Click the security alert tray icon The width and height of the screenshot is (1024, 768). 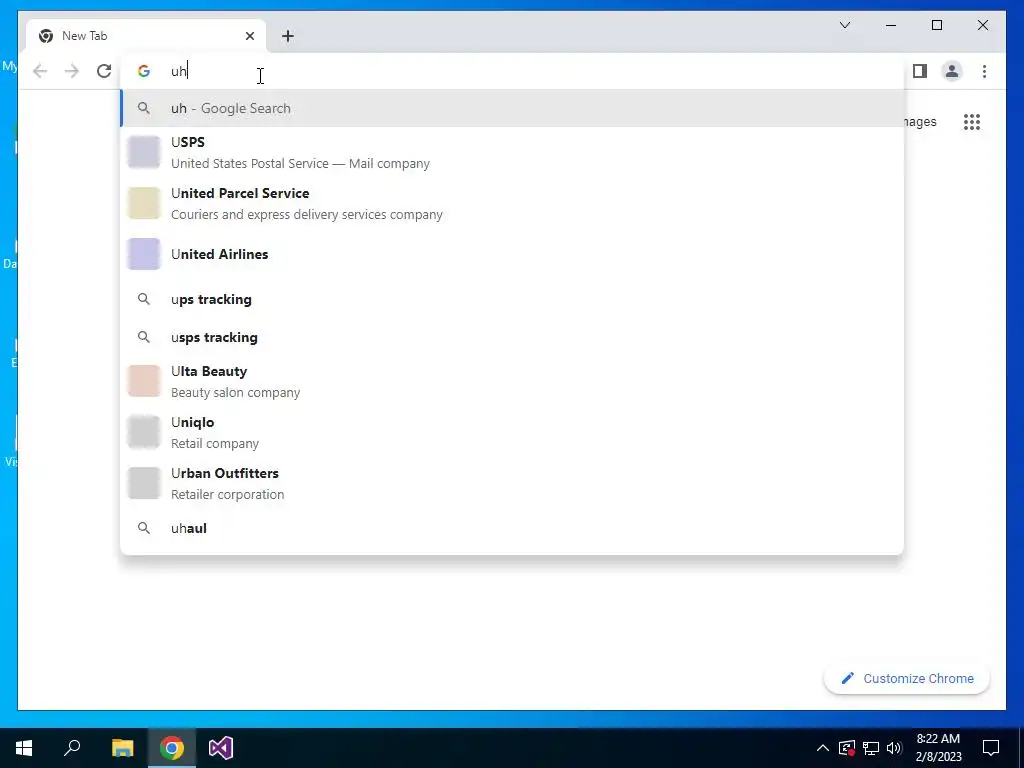click(847, 748)
